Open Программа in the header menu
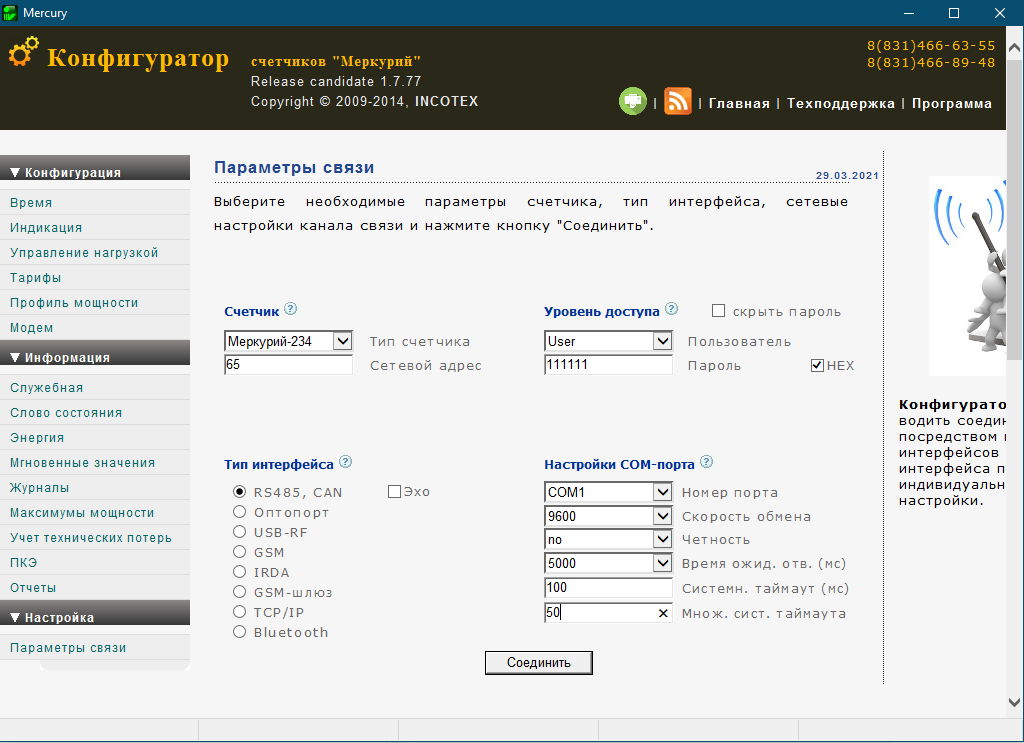 (952, 103)
